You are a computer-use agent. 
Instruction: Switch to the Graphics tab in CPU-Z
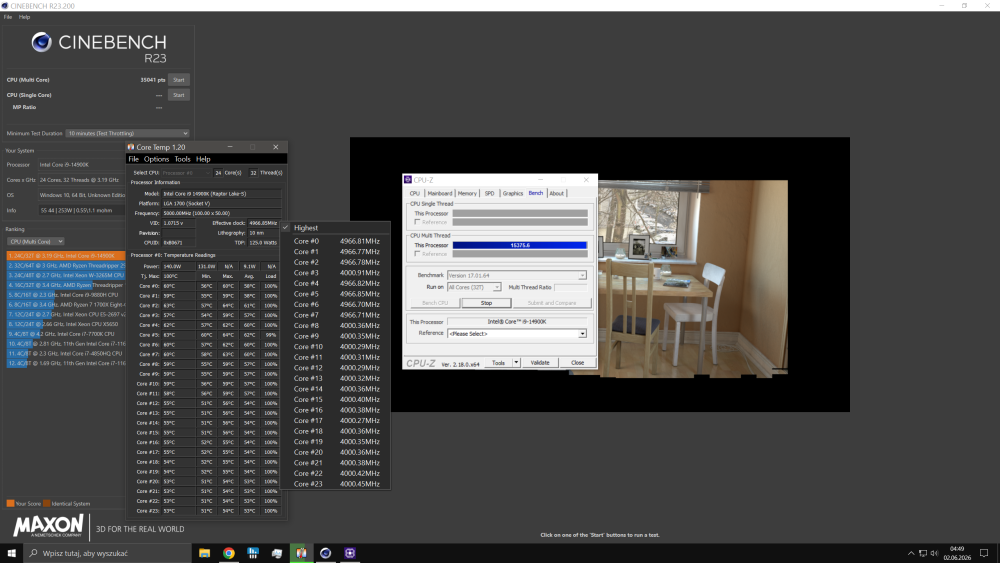[512, 193]
